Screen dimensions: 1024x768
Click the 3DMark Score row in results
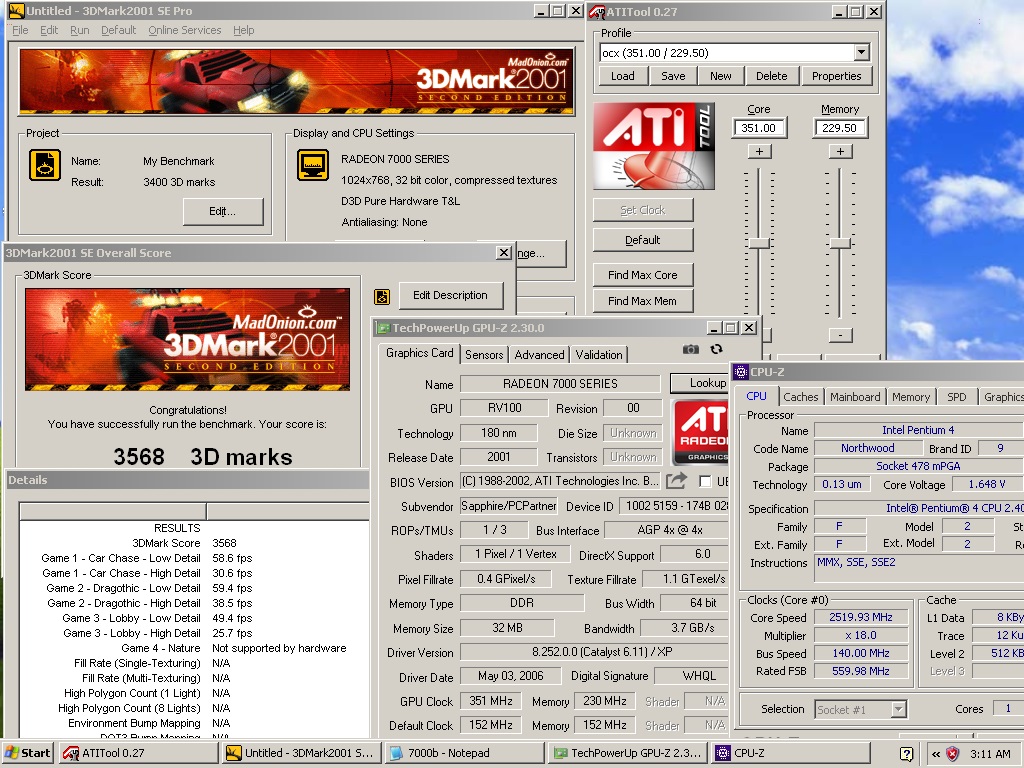(194, 543)
